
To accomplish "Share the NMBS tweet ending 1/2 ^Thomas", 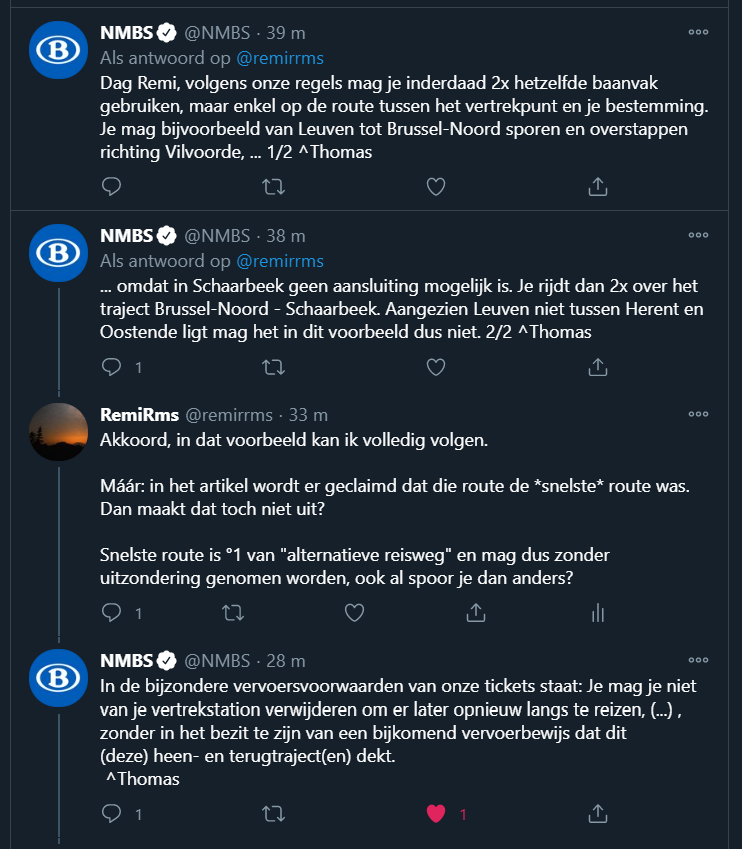I will pos(597,186).
